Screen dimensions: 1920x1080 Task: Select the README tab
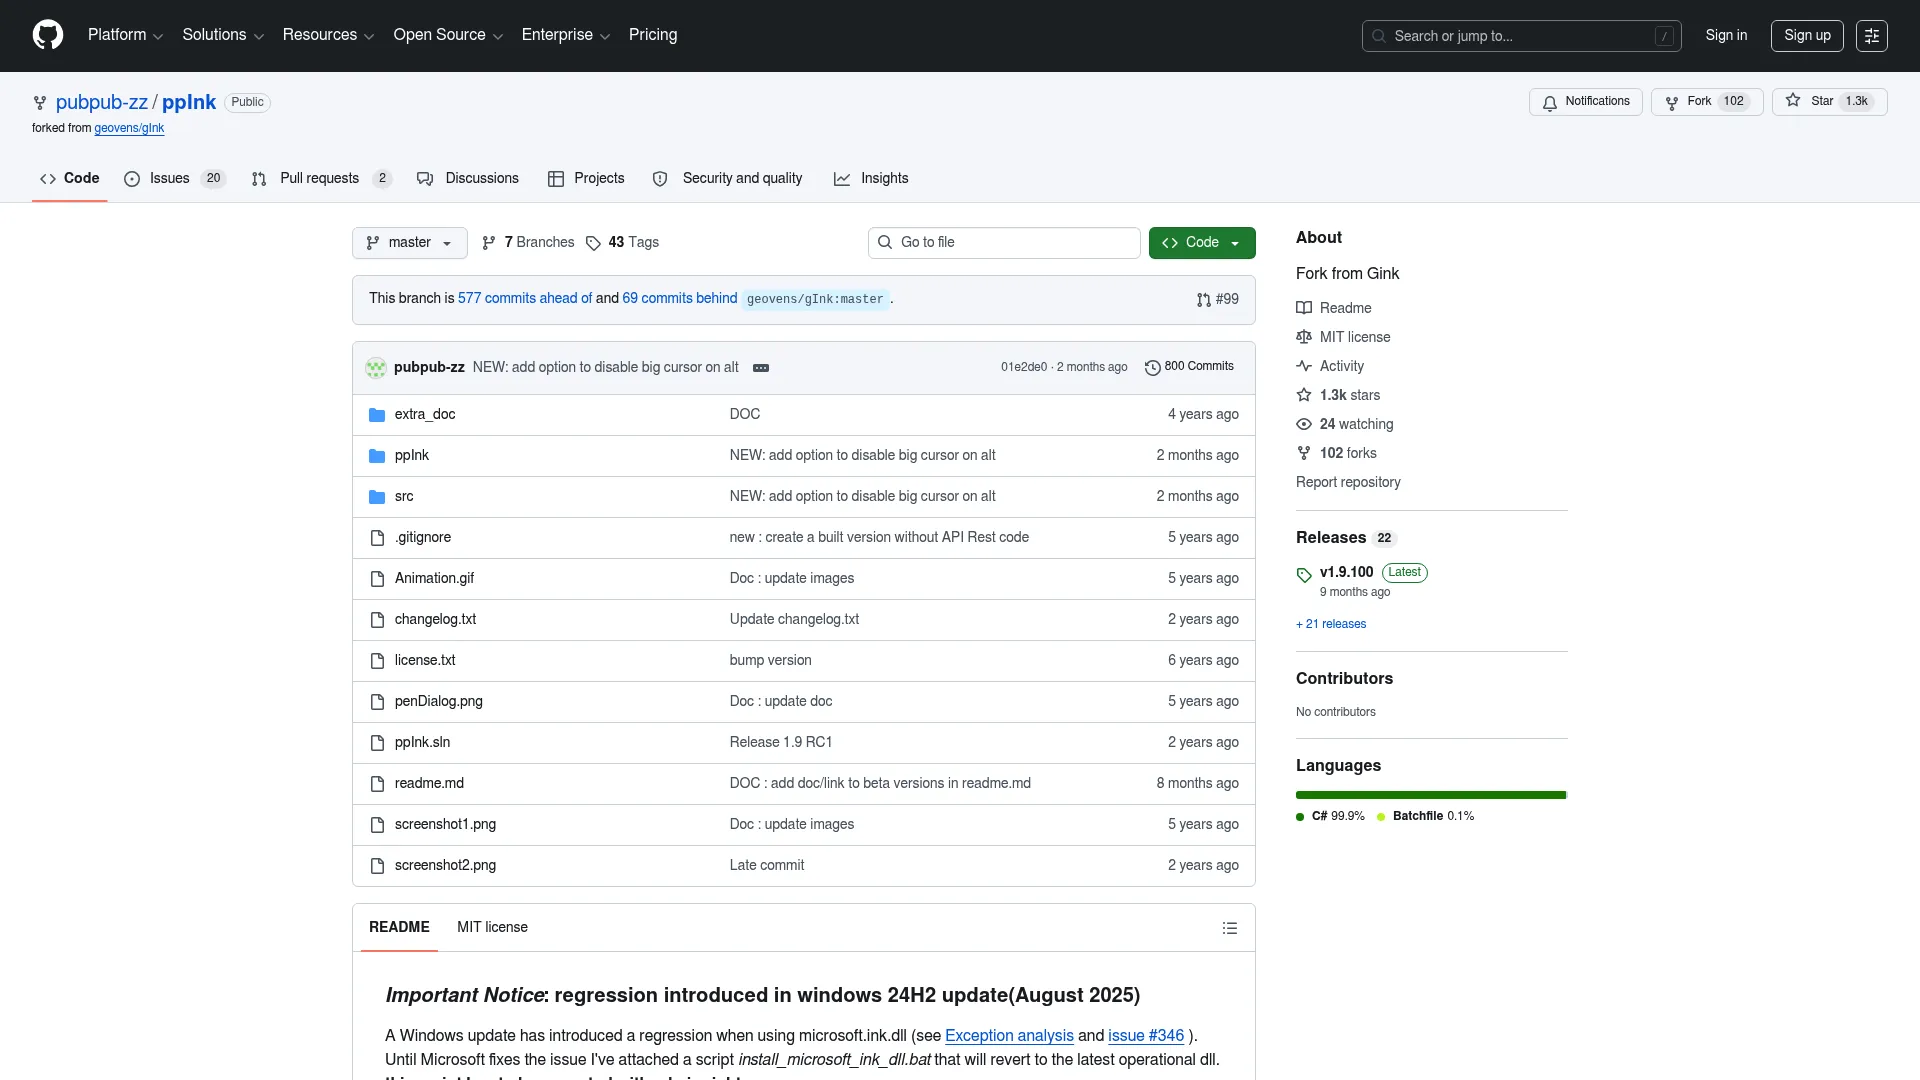pyautogui.click(x=399, y=928)
